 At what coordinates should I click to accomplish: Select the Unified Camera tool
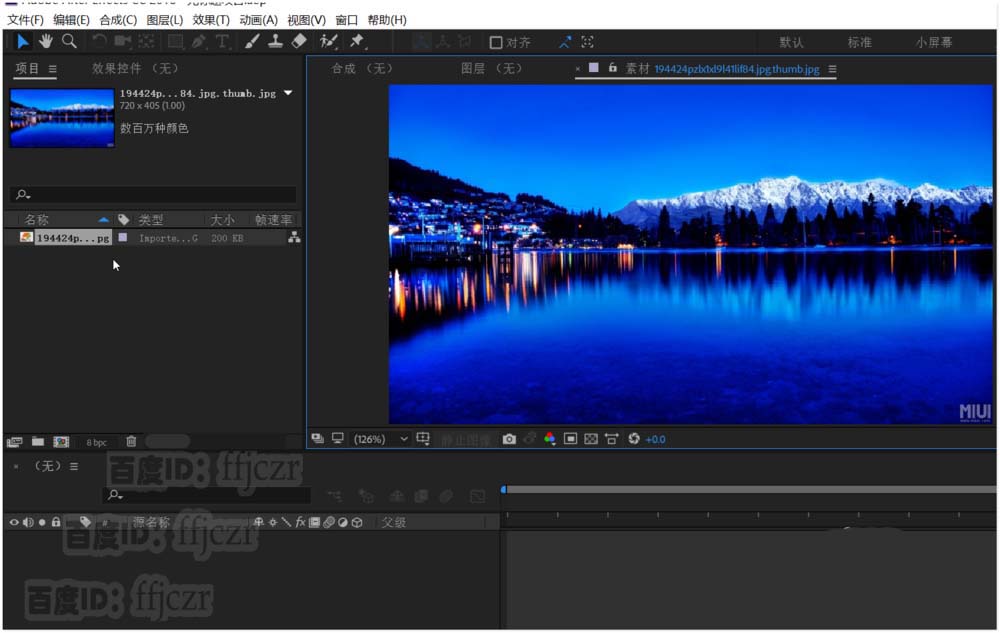click(x=122, y=42)
